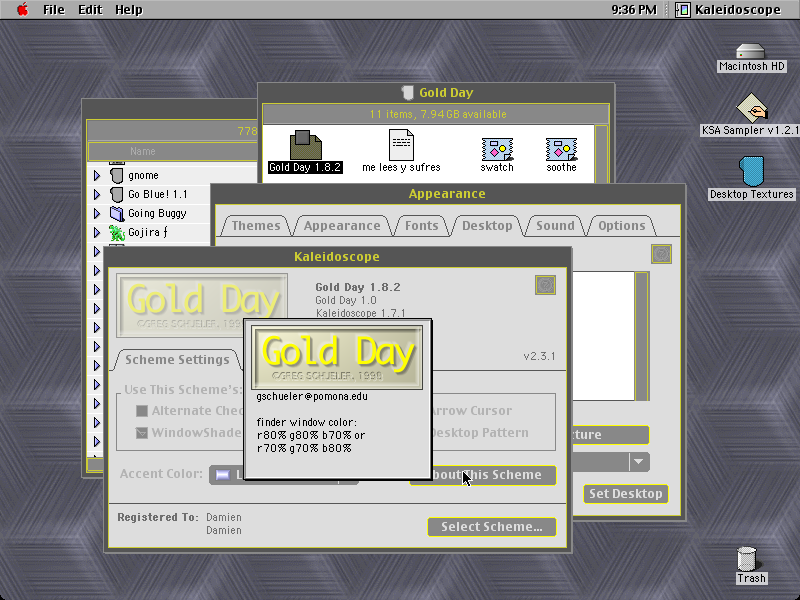Switch to the Appearance tab
Screen dimensions: 800x600
tap(342, 226)
